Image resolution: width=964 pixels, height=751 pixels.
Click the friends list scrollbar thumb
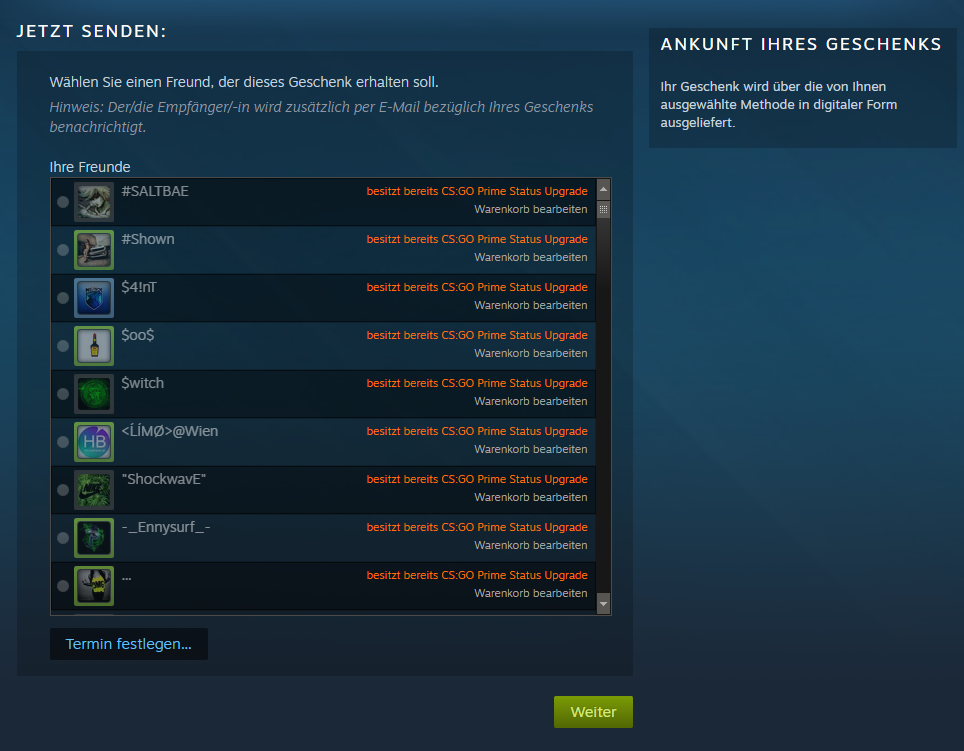pyautogui.click(x=603, y=210)
